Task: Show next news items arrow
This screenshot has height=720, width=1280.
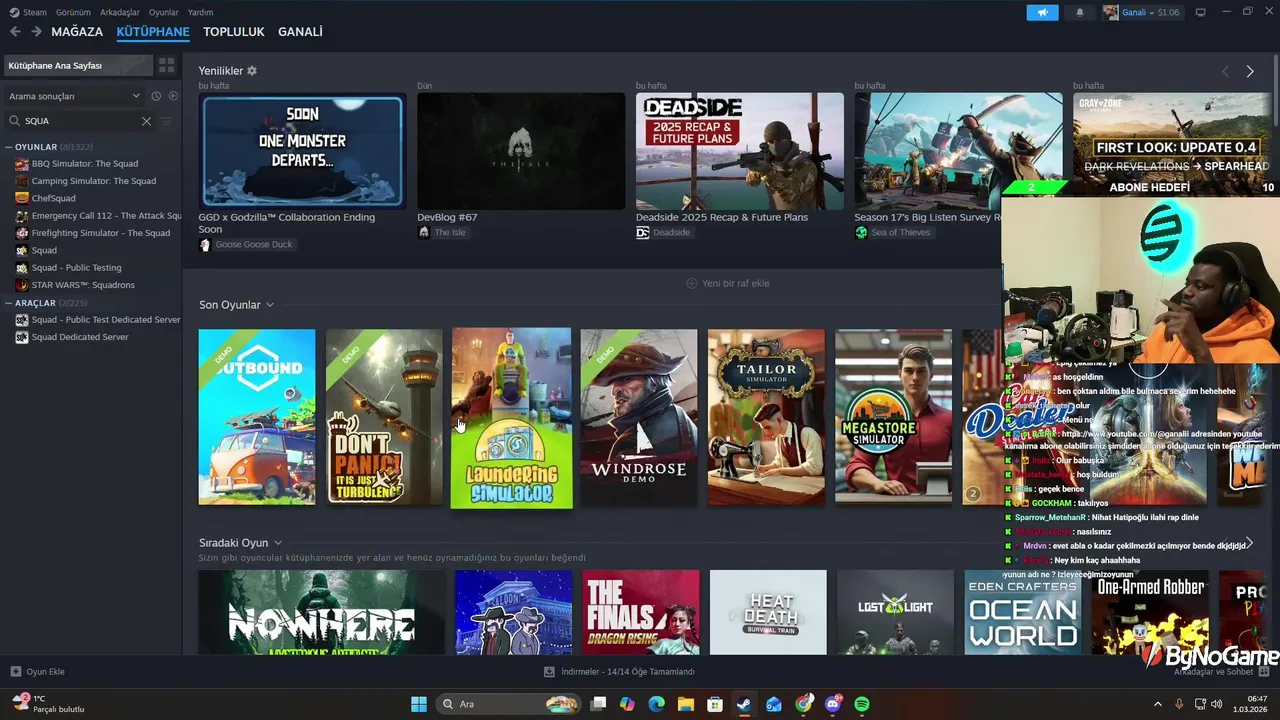Action: coord(1249,71)
